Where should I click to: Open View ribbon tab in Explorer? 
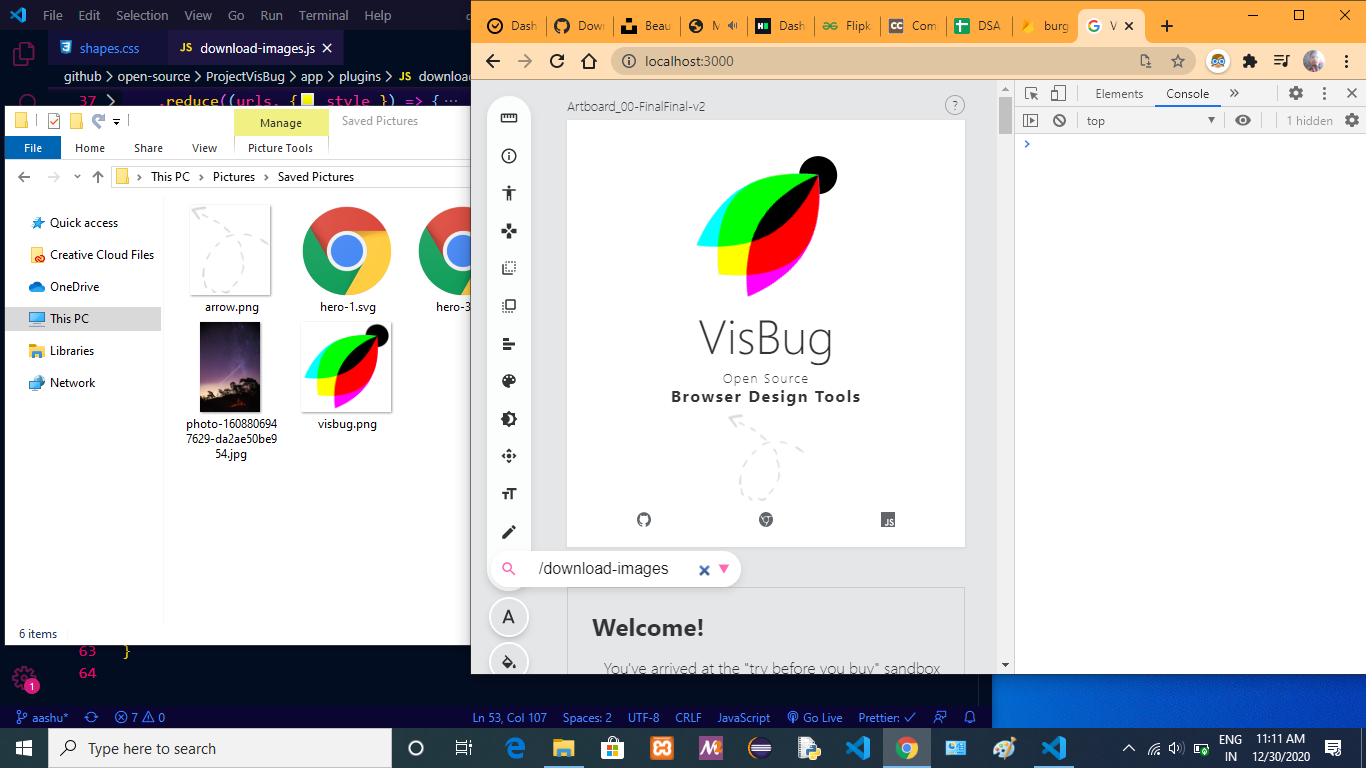(204, 148)
